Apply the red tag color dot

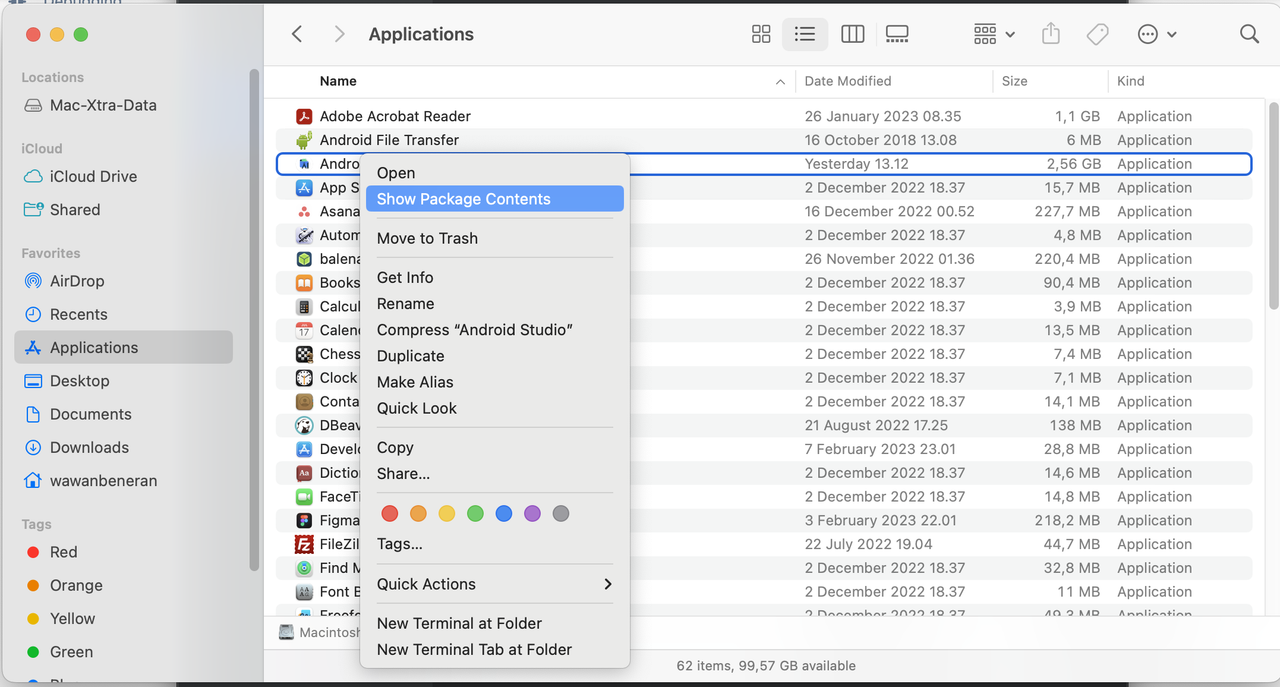390,513
